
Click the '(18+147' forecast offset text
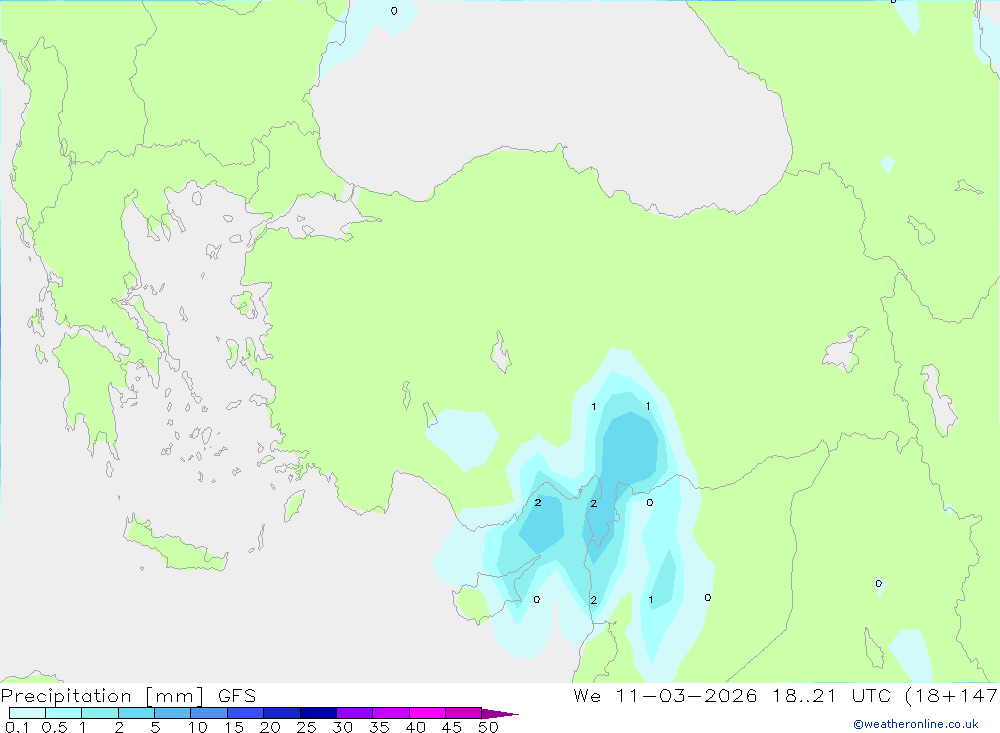952,695
